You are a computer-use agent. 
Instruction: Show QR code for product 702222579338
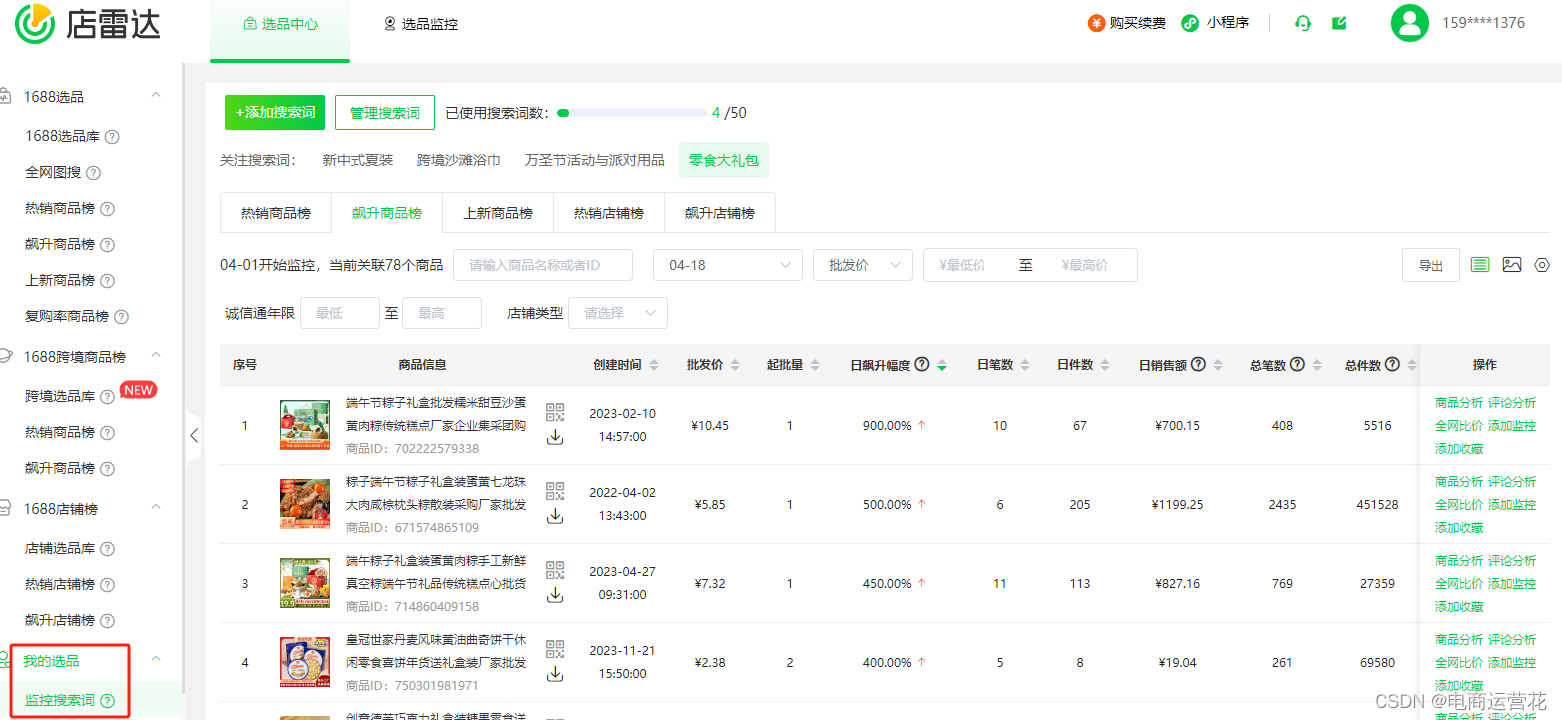555,411
